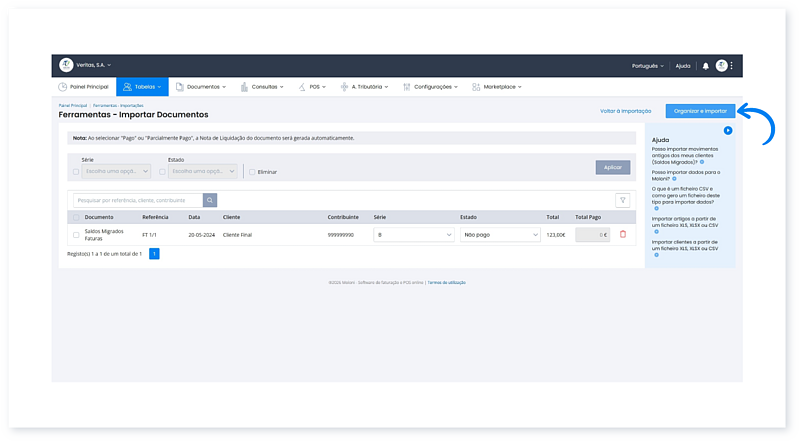Click the search magnifier button
This screenshot has height=442, width=800.
[209, 200]
